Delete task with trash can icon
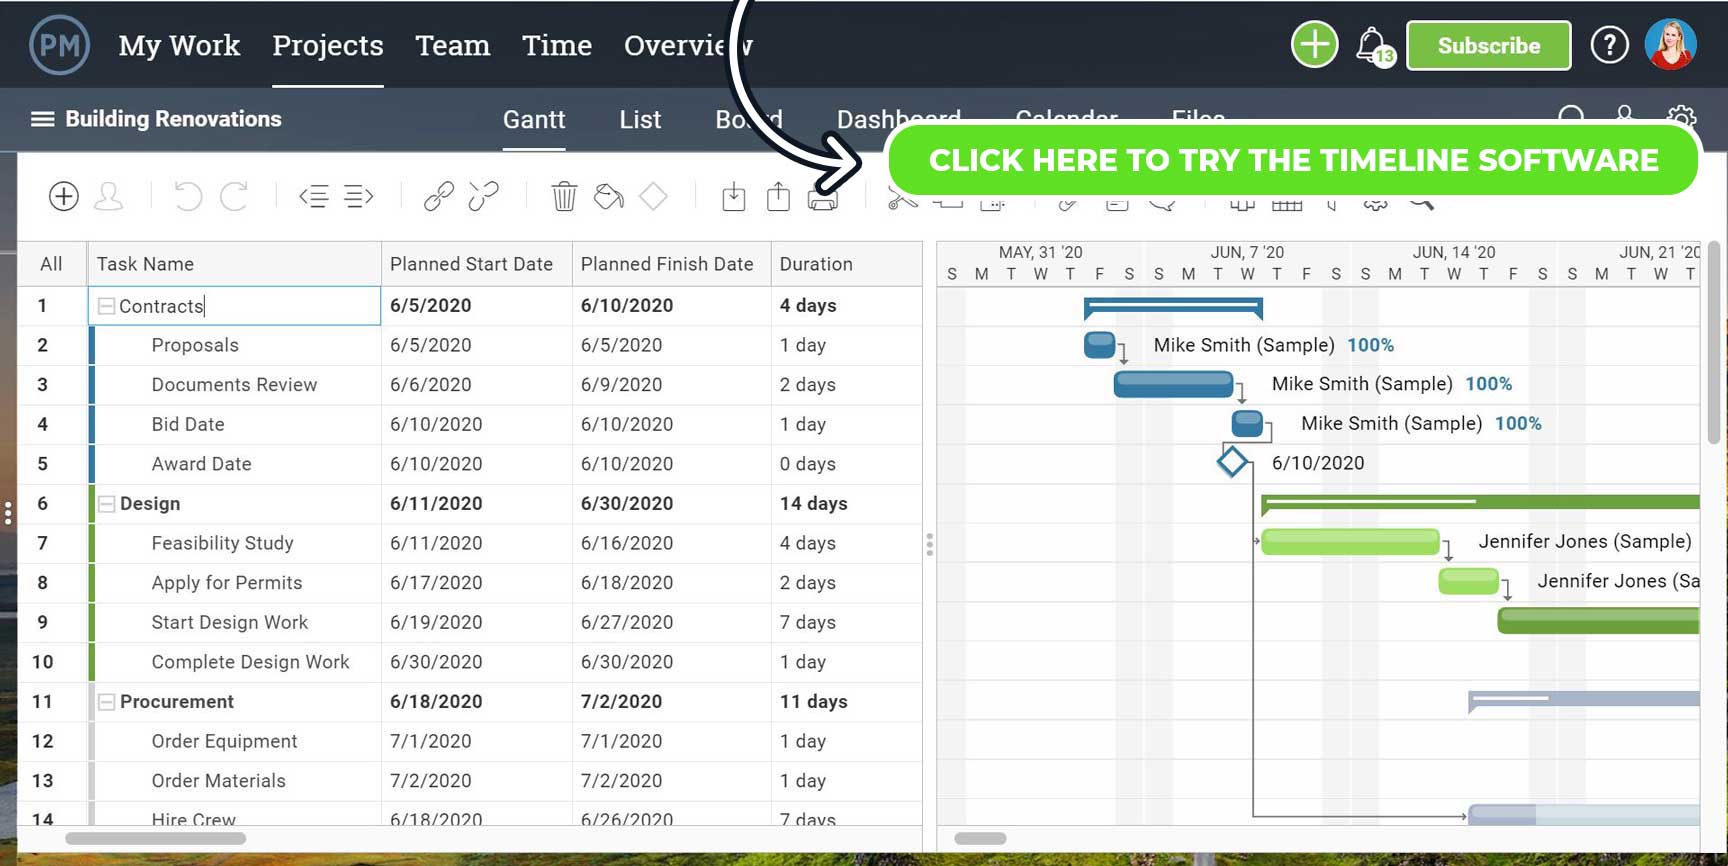The image size is (1728, 866). coord(564,196)
